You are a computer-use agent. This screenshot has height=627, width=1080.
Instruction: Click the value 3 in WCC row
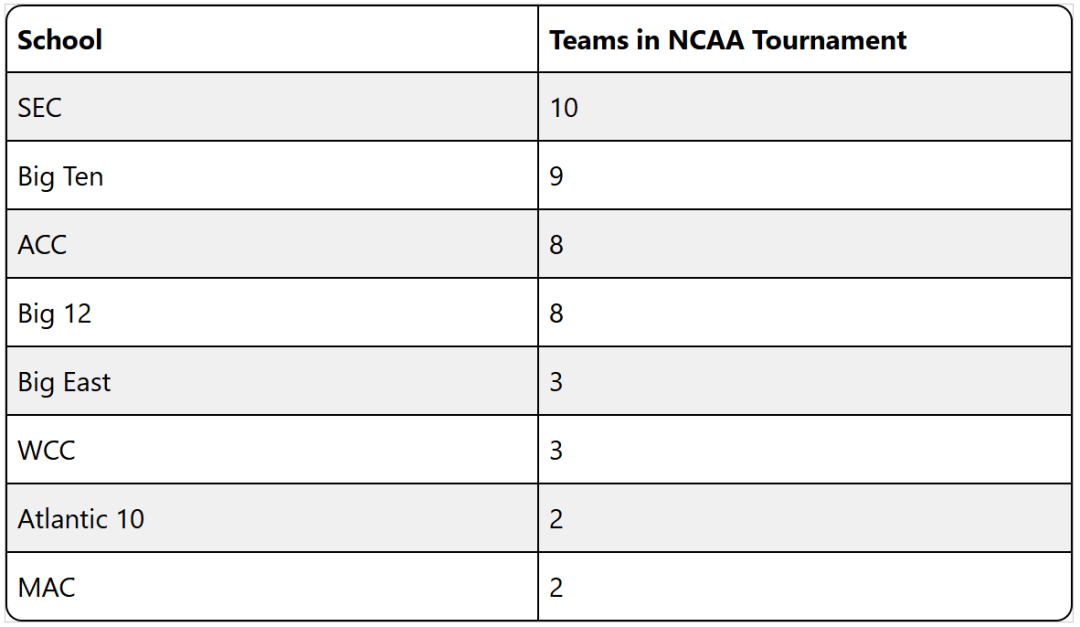(557, 450)
